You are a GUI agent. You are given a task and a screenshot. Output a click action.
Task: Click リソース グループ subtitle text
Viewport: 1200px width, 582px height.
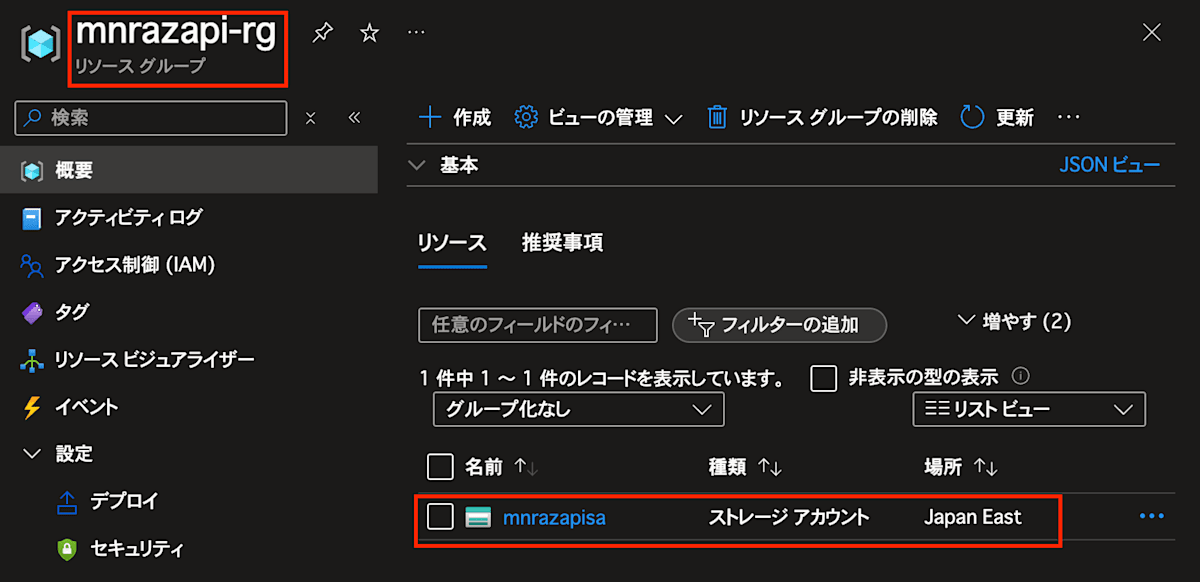pos(140,67)
